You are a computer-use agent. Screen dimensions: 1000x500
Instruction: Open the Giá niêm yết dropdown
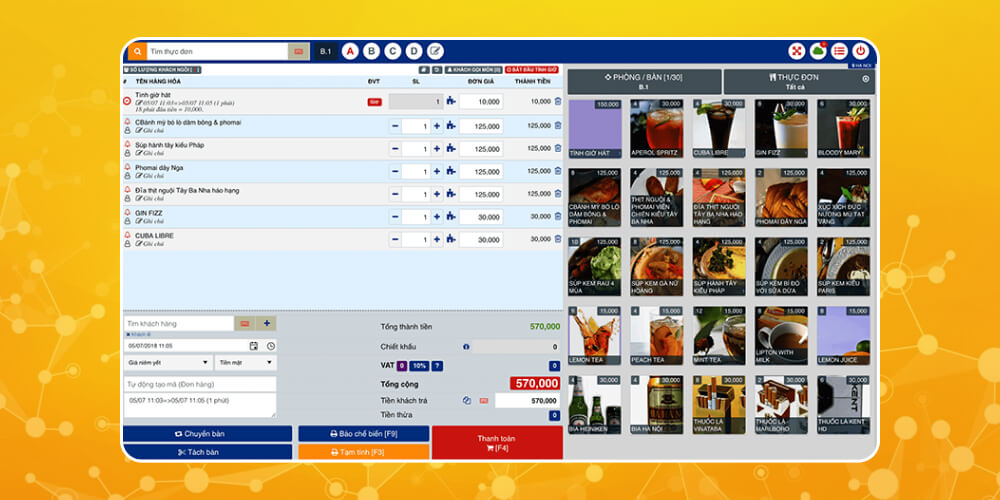(168, 362)
